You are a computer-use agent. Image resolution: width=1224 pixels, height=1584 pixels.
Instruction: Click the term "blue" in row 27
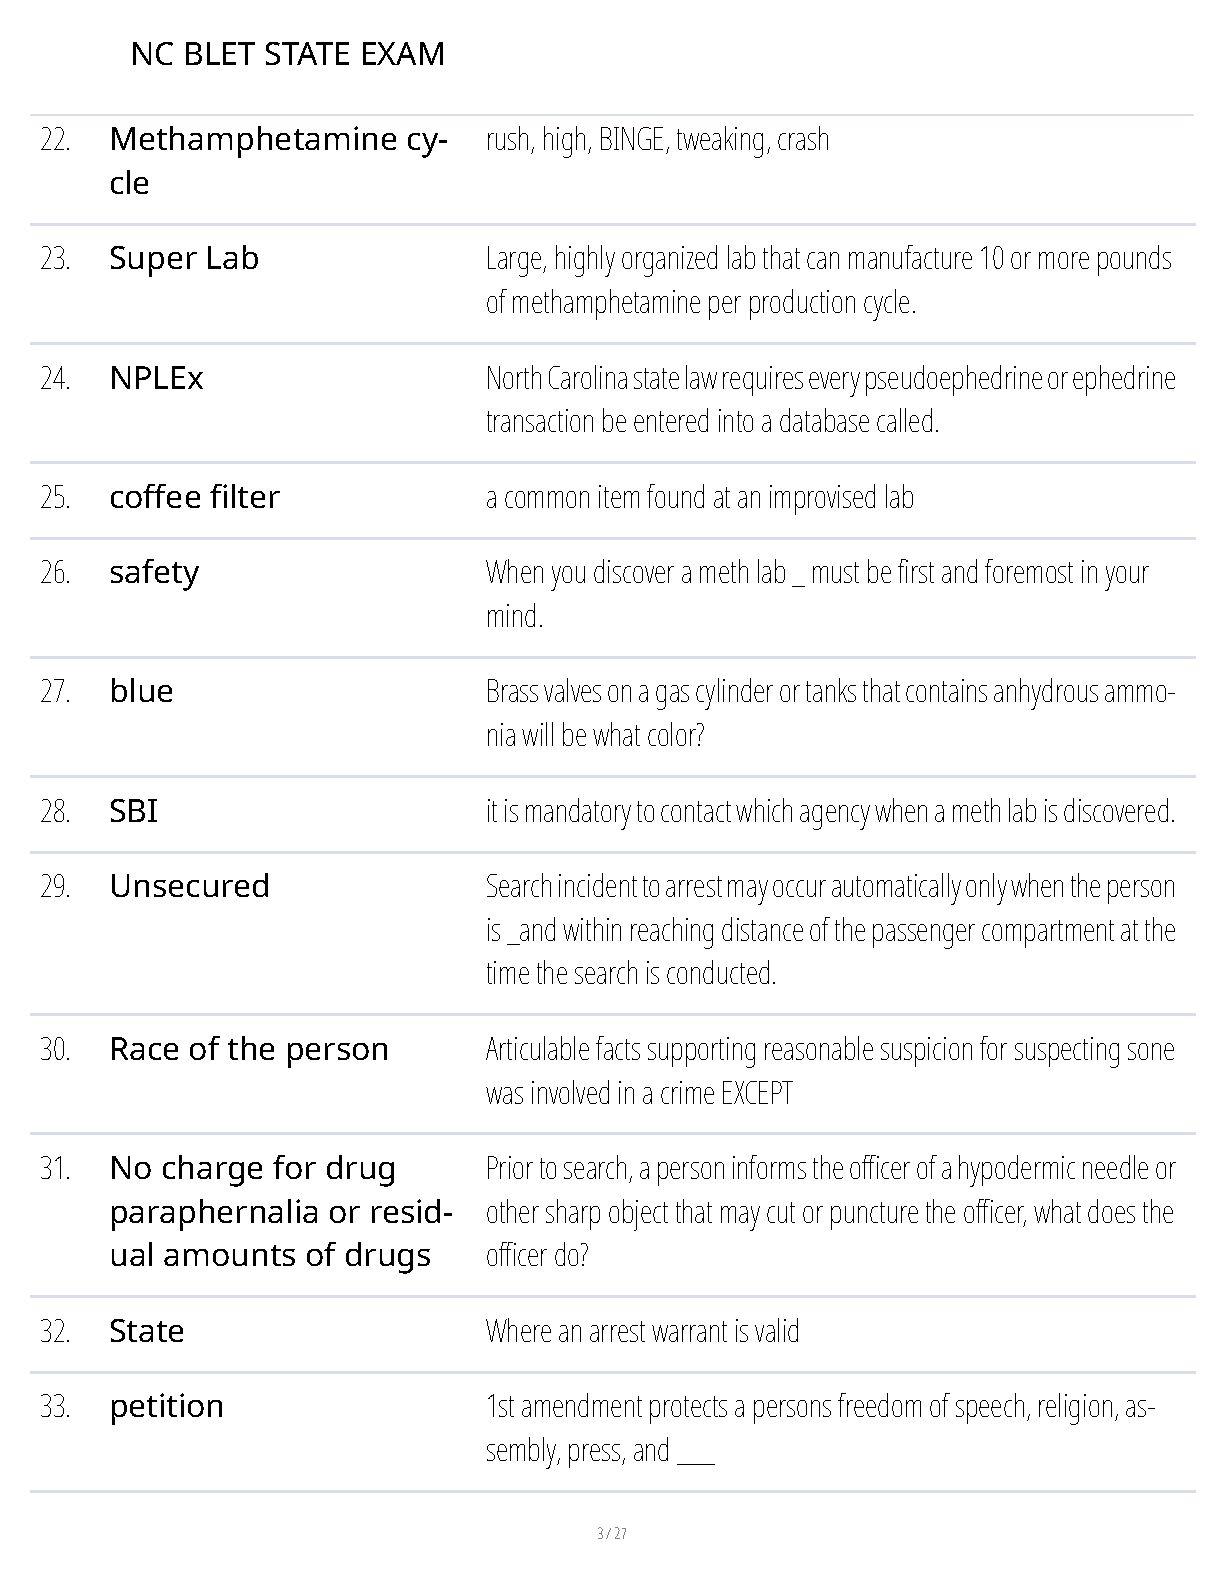[141, 691]
